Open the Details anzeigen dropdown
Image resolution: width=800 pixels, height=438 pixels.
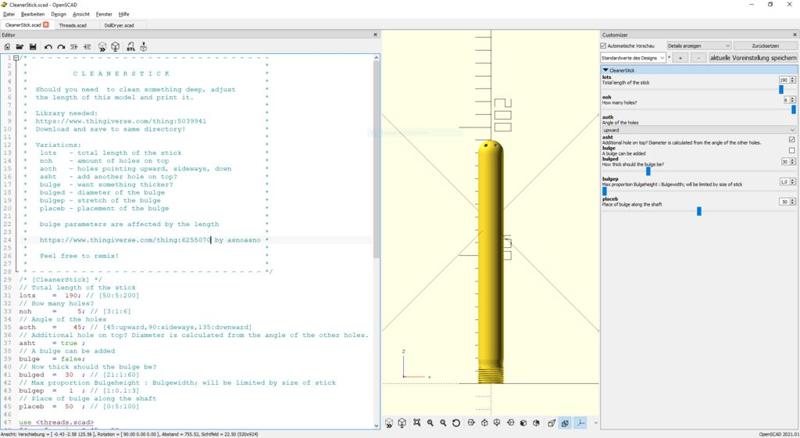[697, 45]
